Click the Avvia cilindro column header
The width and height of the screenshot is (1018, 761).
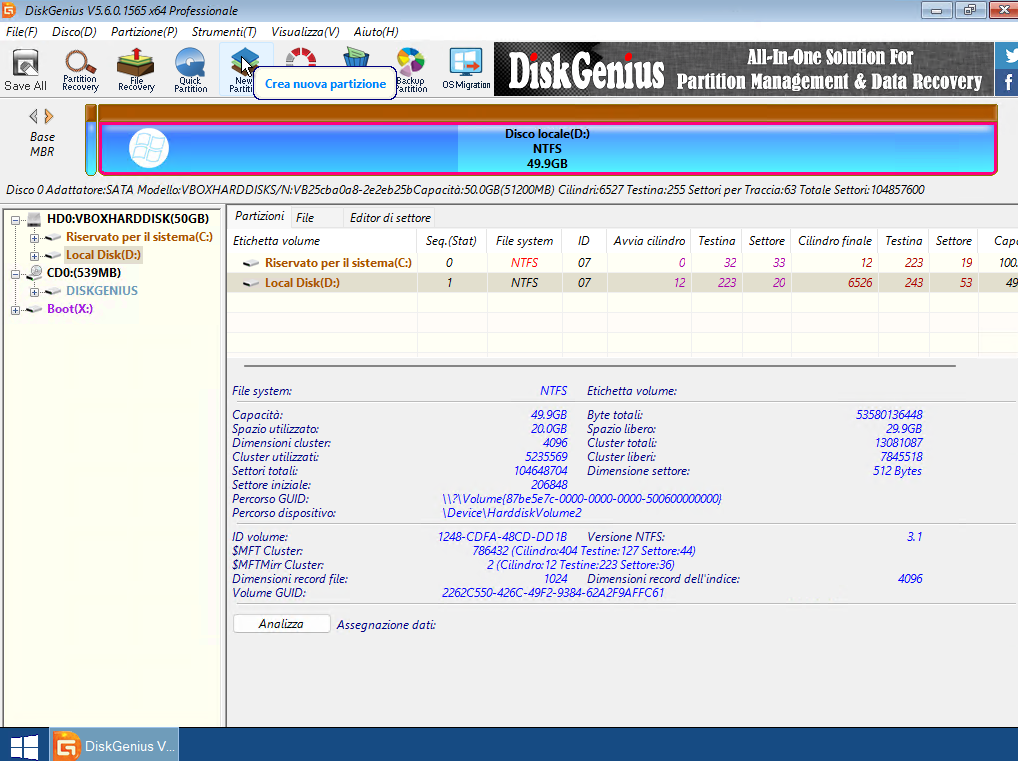point(649,241)
